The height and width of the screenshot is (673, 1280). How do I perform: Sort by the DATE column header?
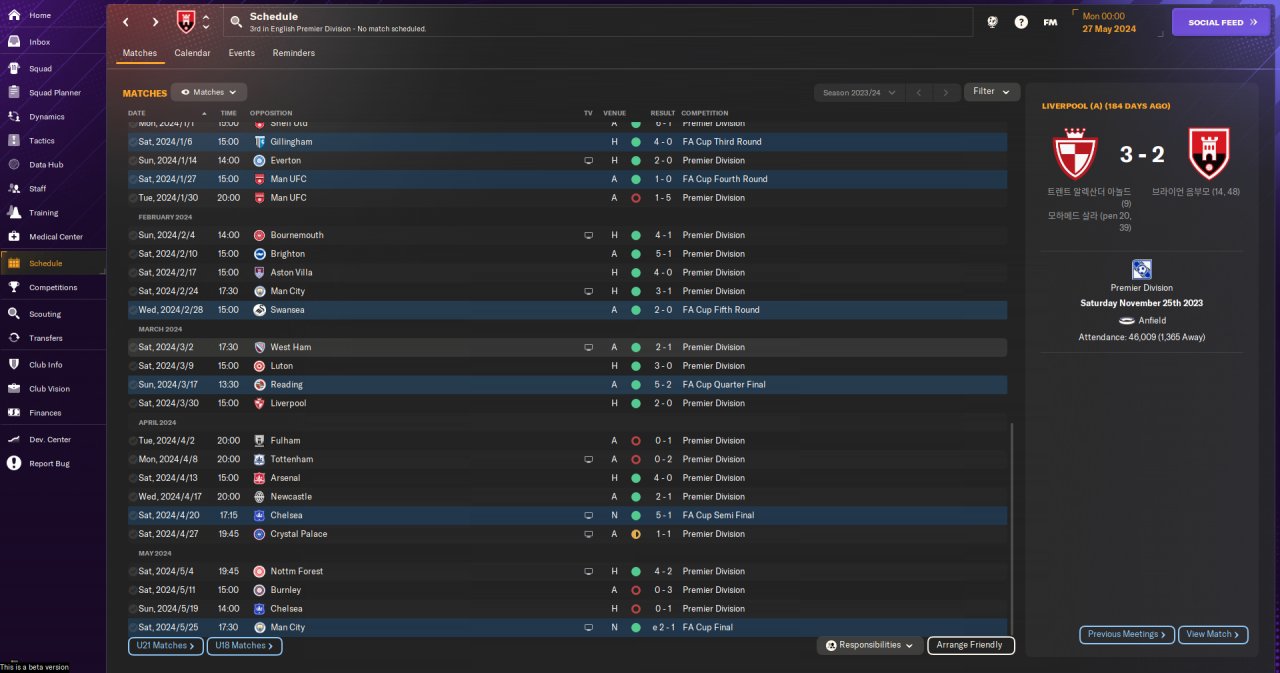pyautogui.click(x=137, y=113)
